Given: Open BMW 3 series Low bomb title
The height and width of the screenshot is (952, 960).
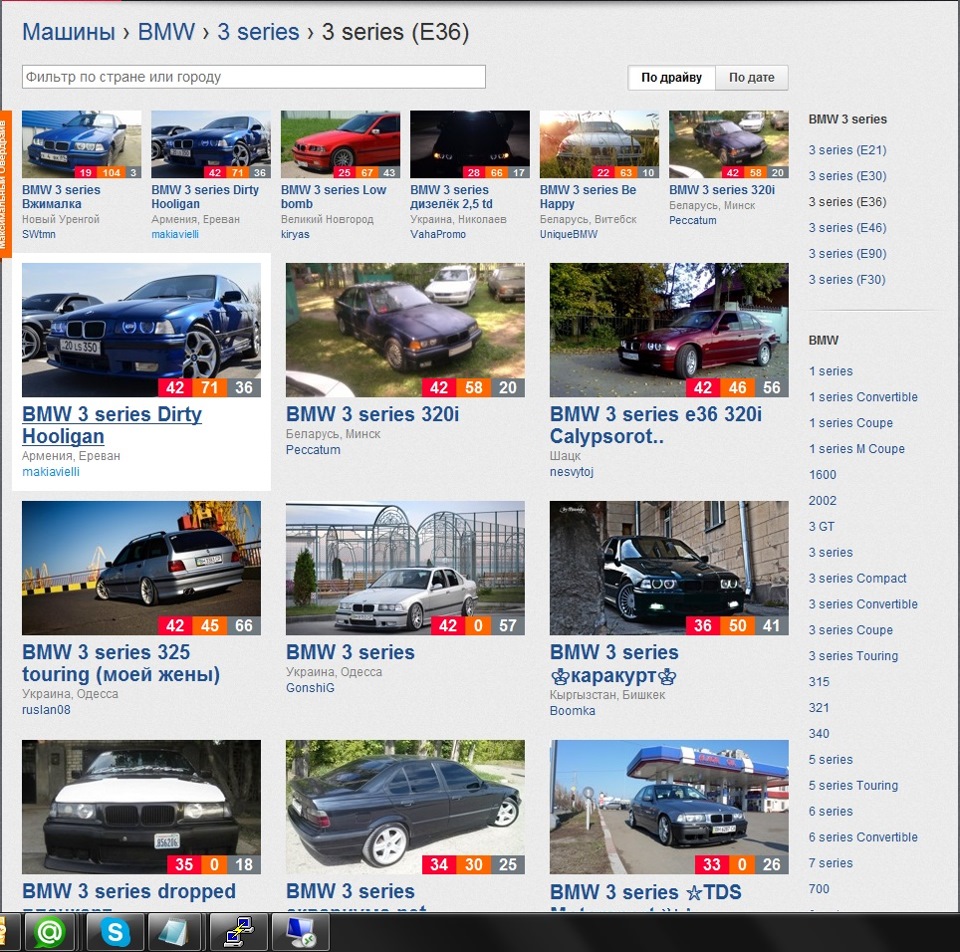Looking at the screenshot, I should 334,197.
